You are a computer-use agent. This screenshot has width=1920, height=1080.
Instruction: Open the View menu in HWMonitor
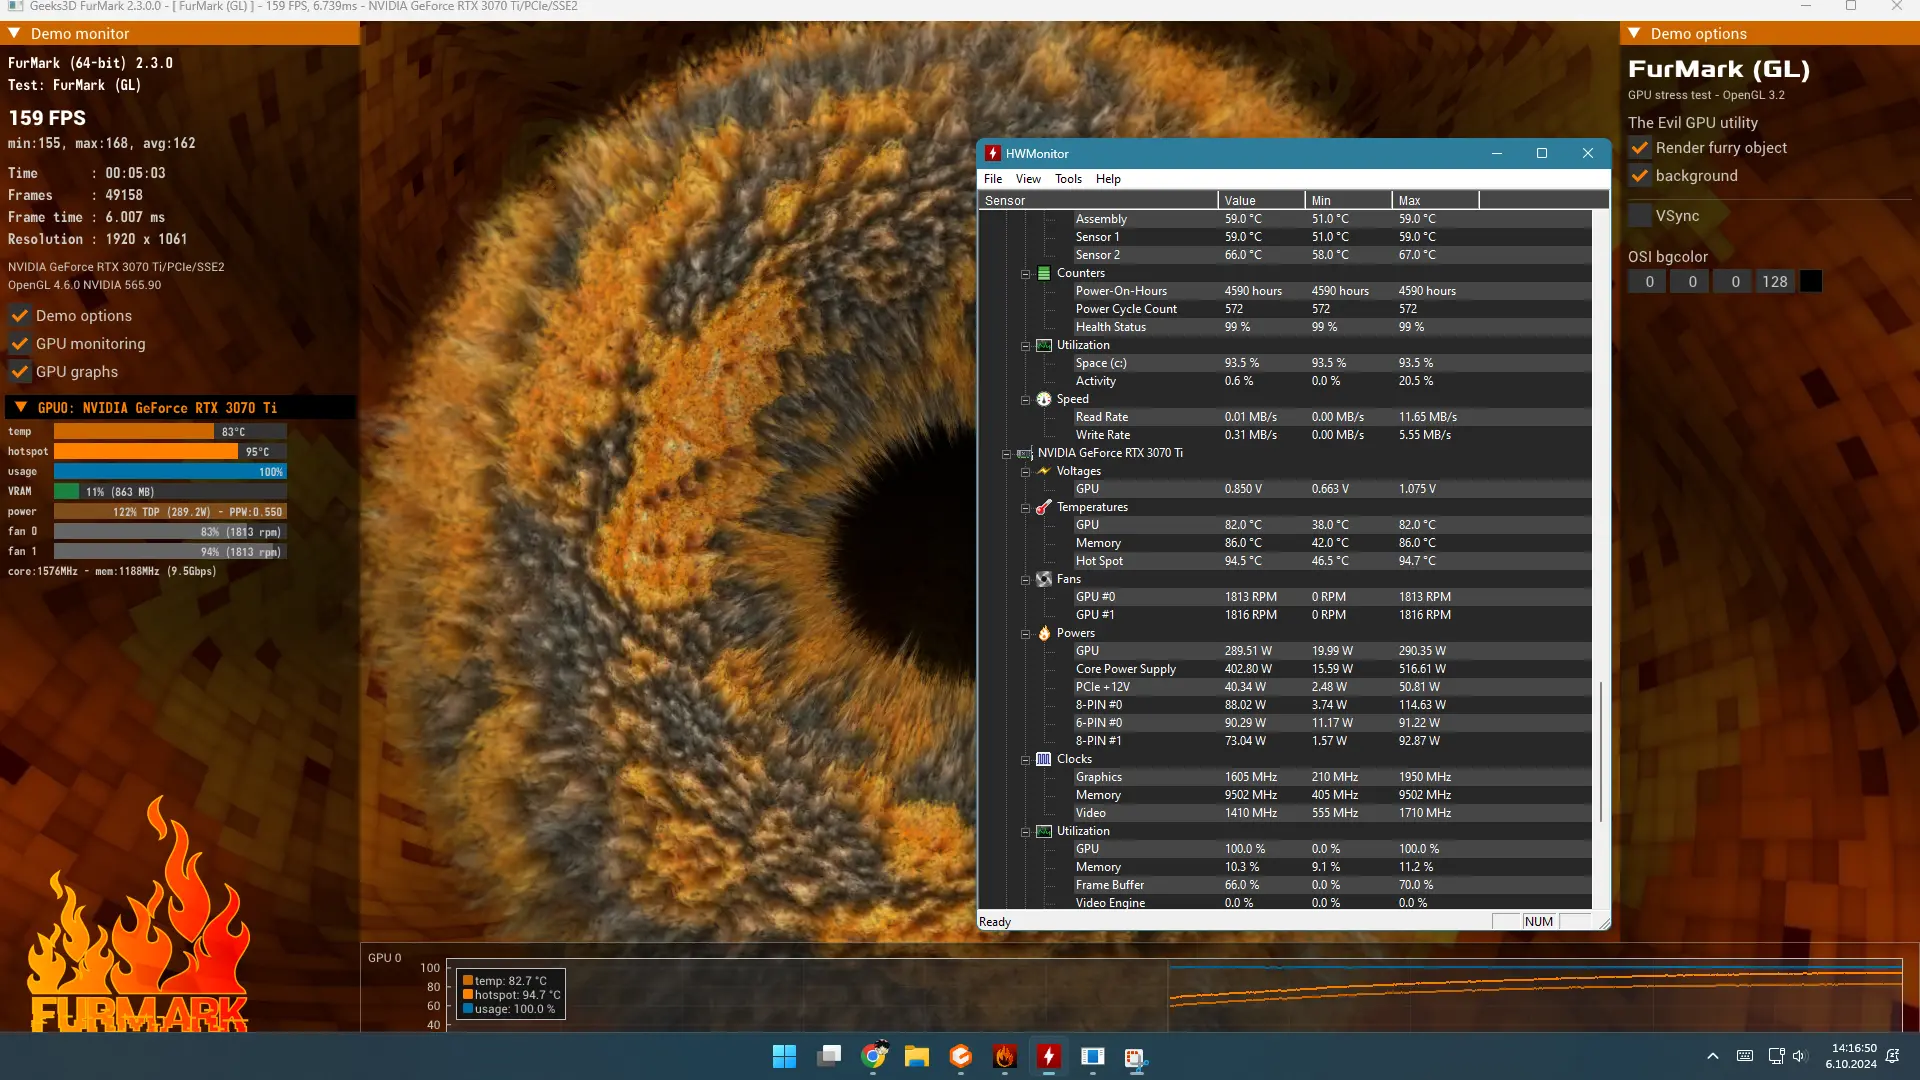coord(1028,179)
